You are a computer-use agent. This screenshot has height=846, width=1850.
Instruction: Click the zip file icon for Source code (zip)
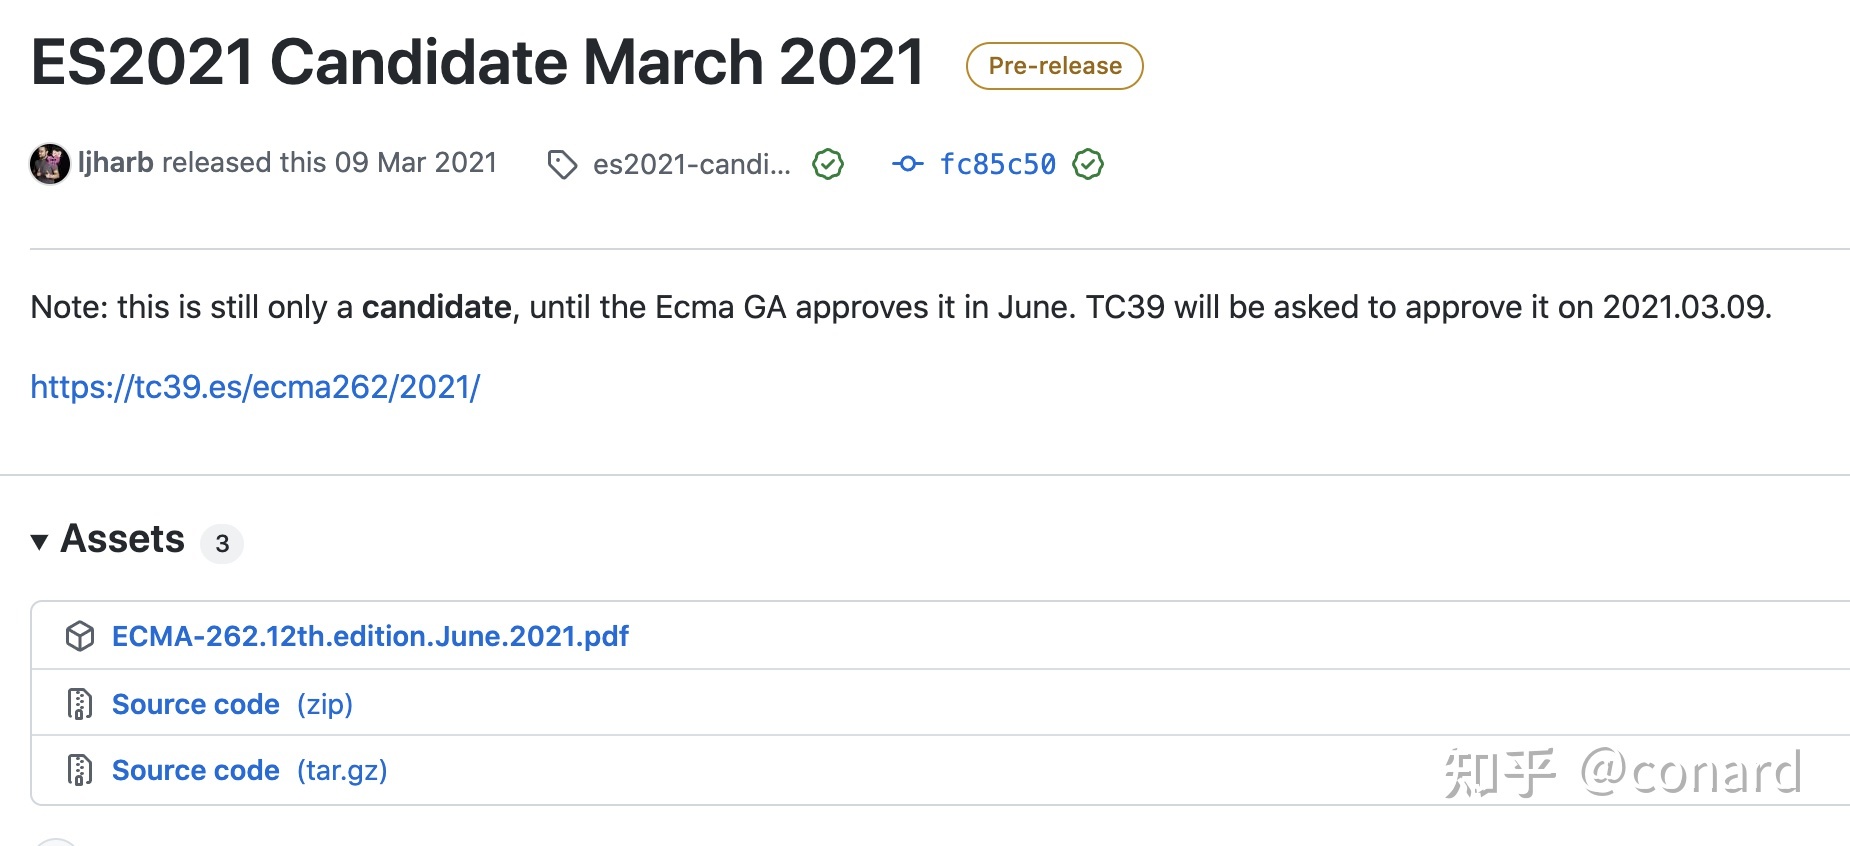[80, 704]
